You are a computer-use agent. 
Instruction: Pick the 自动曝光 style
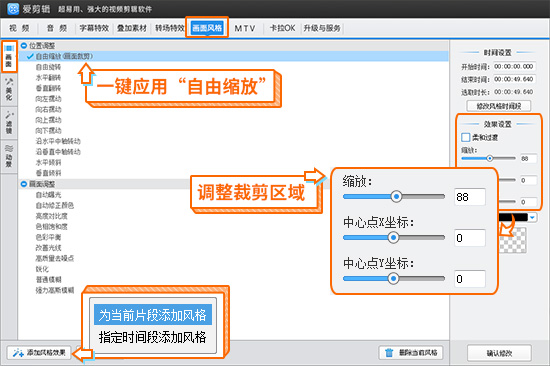coord(48,194)
